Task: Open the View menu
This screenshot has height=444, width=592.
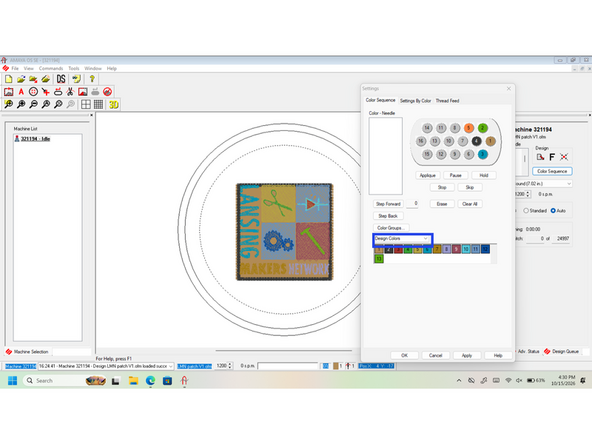Action: pyautogui.click(x=29, y=68)
